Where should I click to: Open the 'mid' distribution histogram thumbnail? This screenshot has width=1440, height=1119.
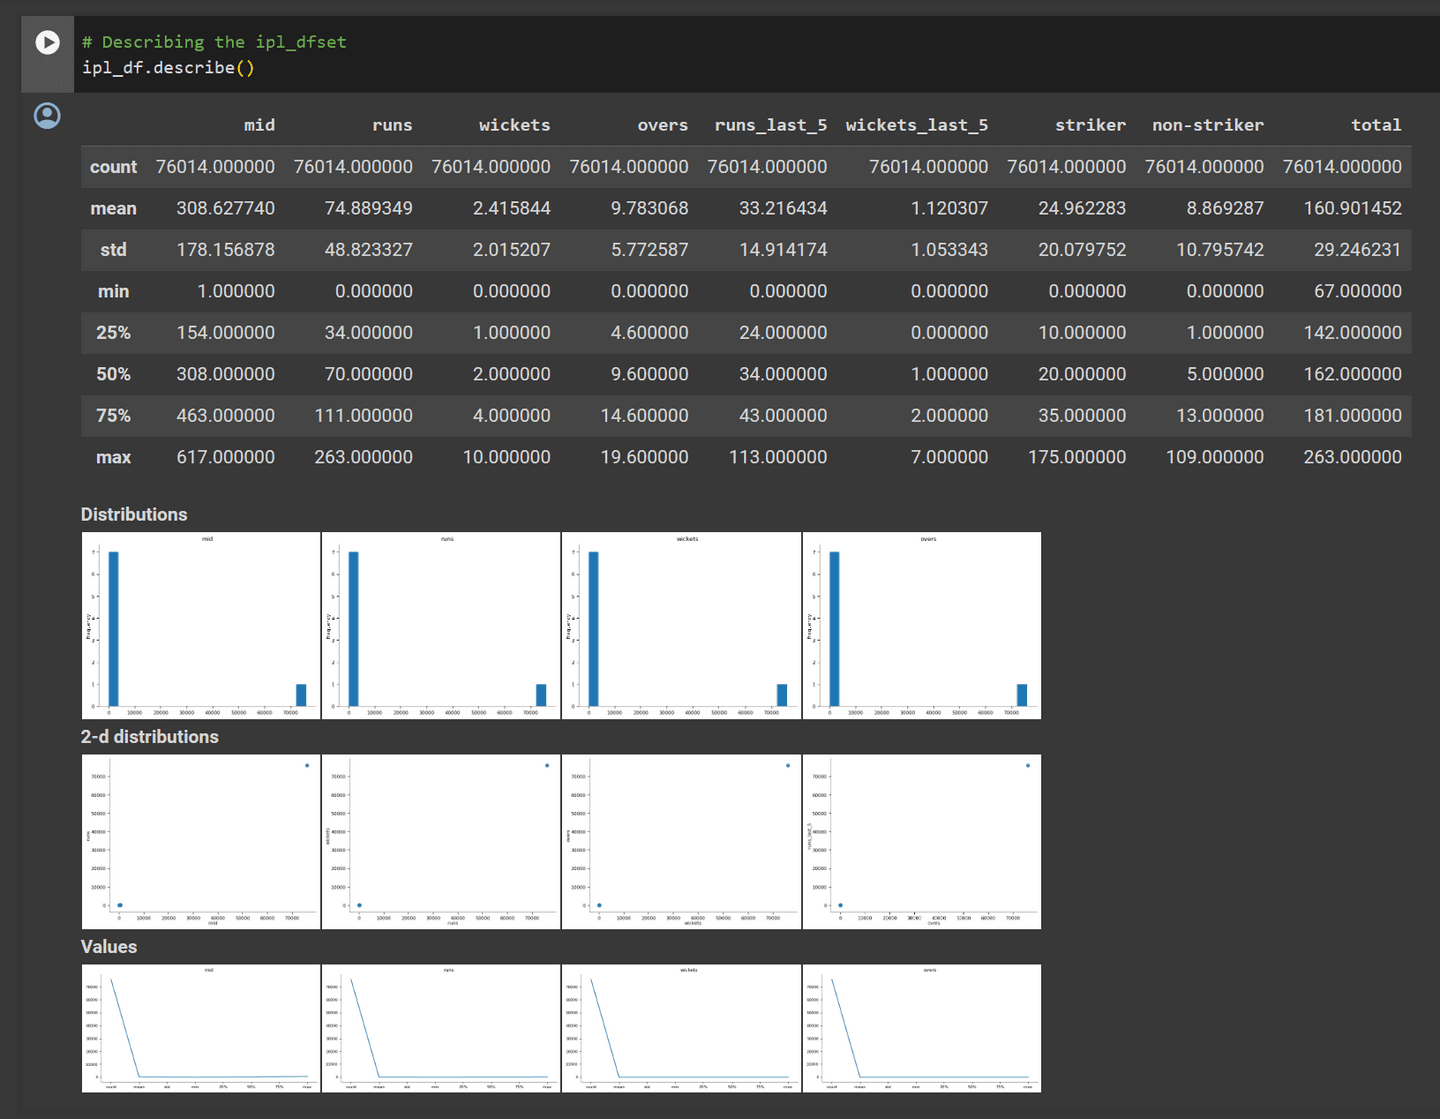[x=201, y=625]
